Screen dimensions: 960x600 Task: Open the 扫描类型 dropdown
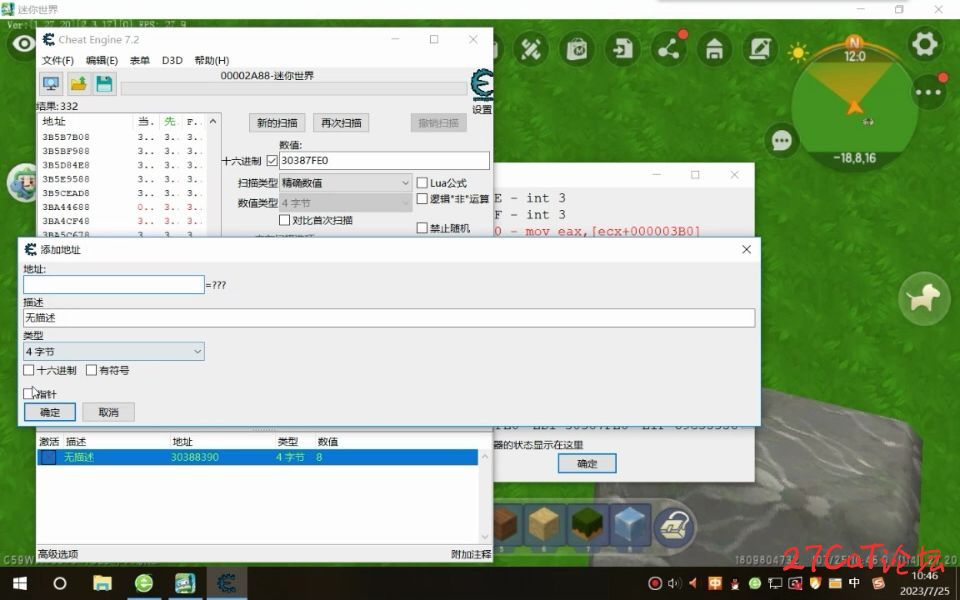tap(345, 182)
